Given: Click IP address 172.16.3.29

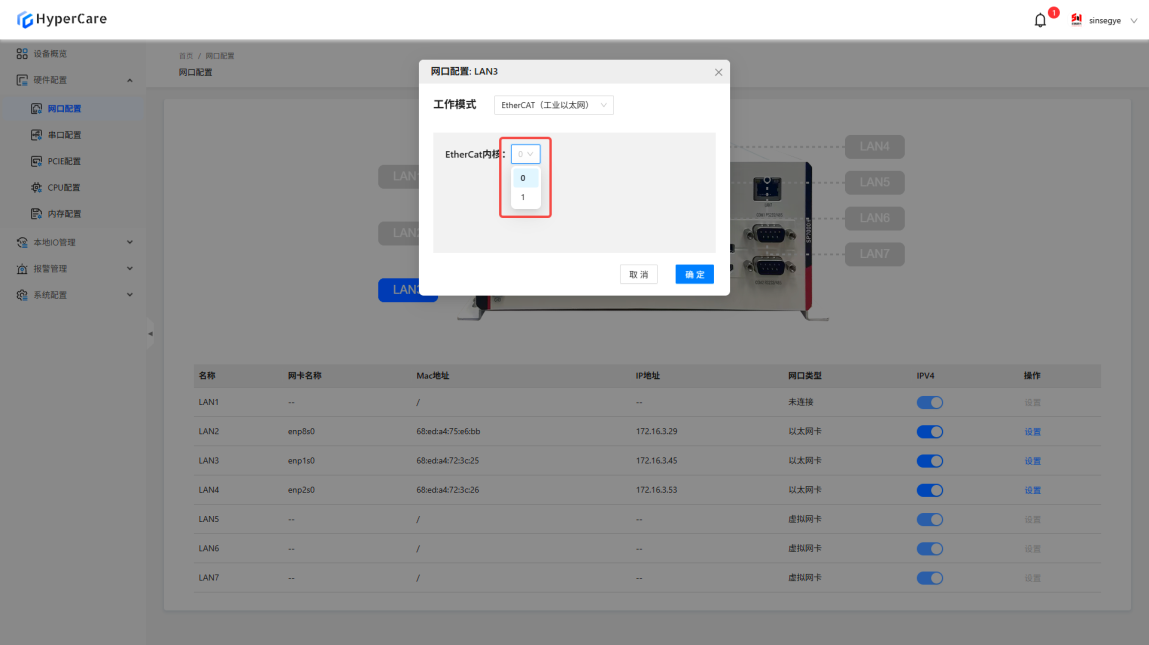Looking at the screenshot, I should (x=657, y=431).
